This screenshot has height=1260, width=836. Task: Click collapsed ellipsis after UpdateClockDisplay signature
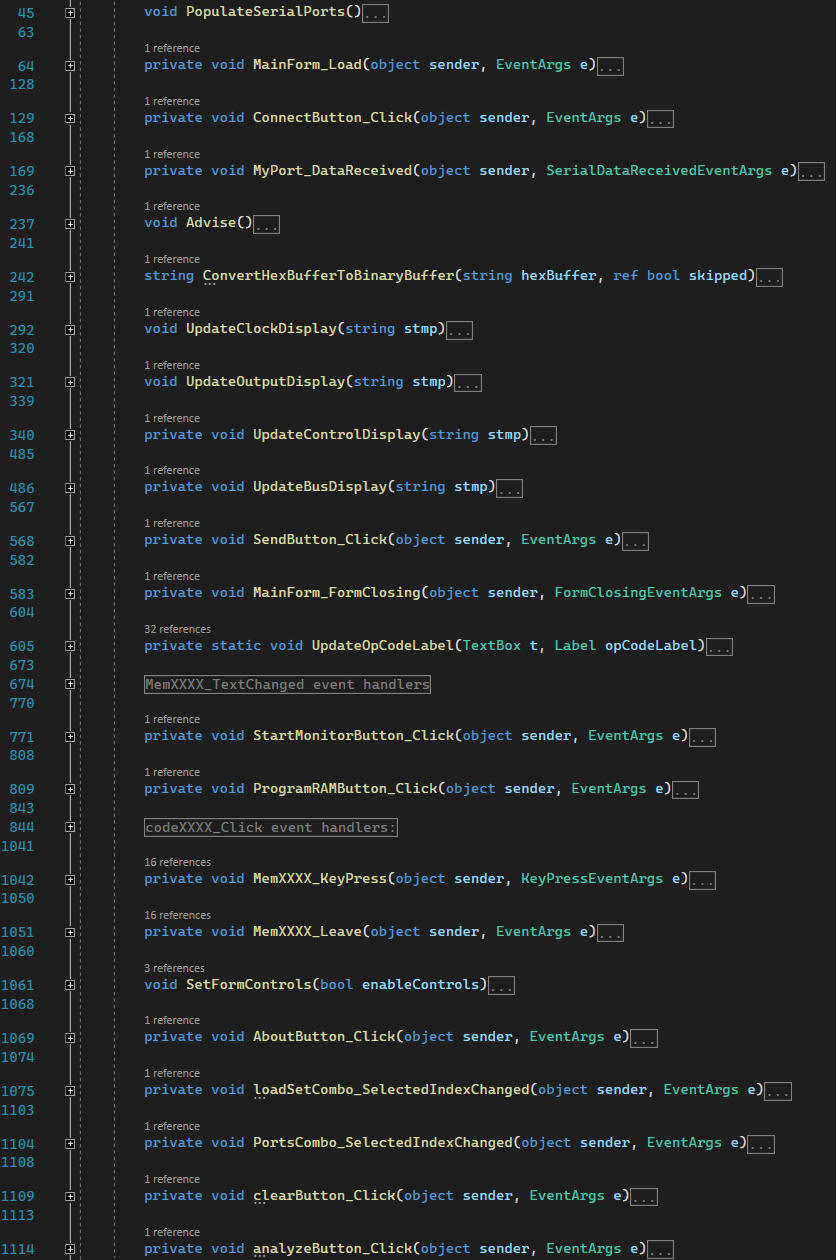[460, 330]
